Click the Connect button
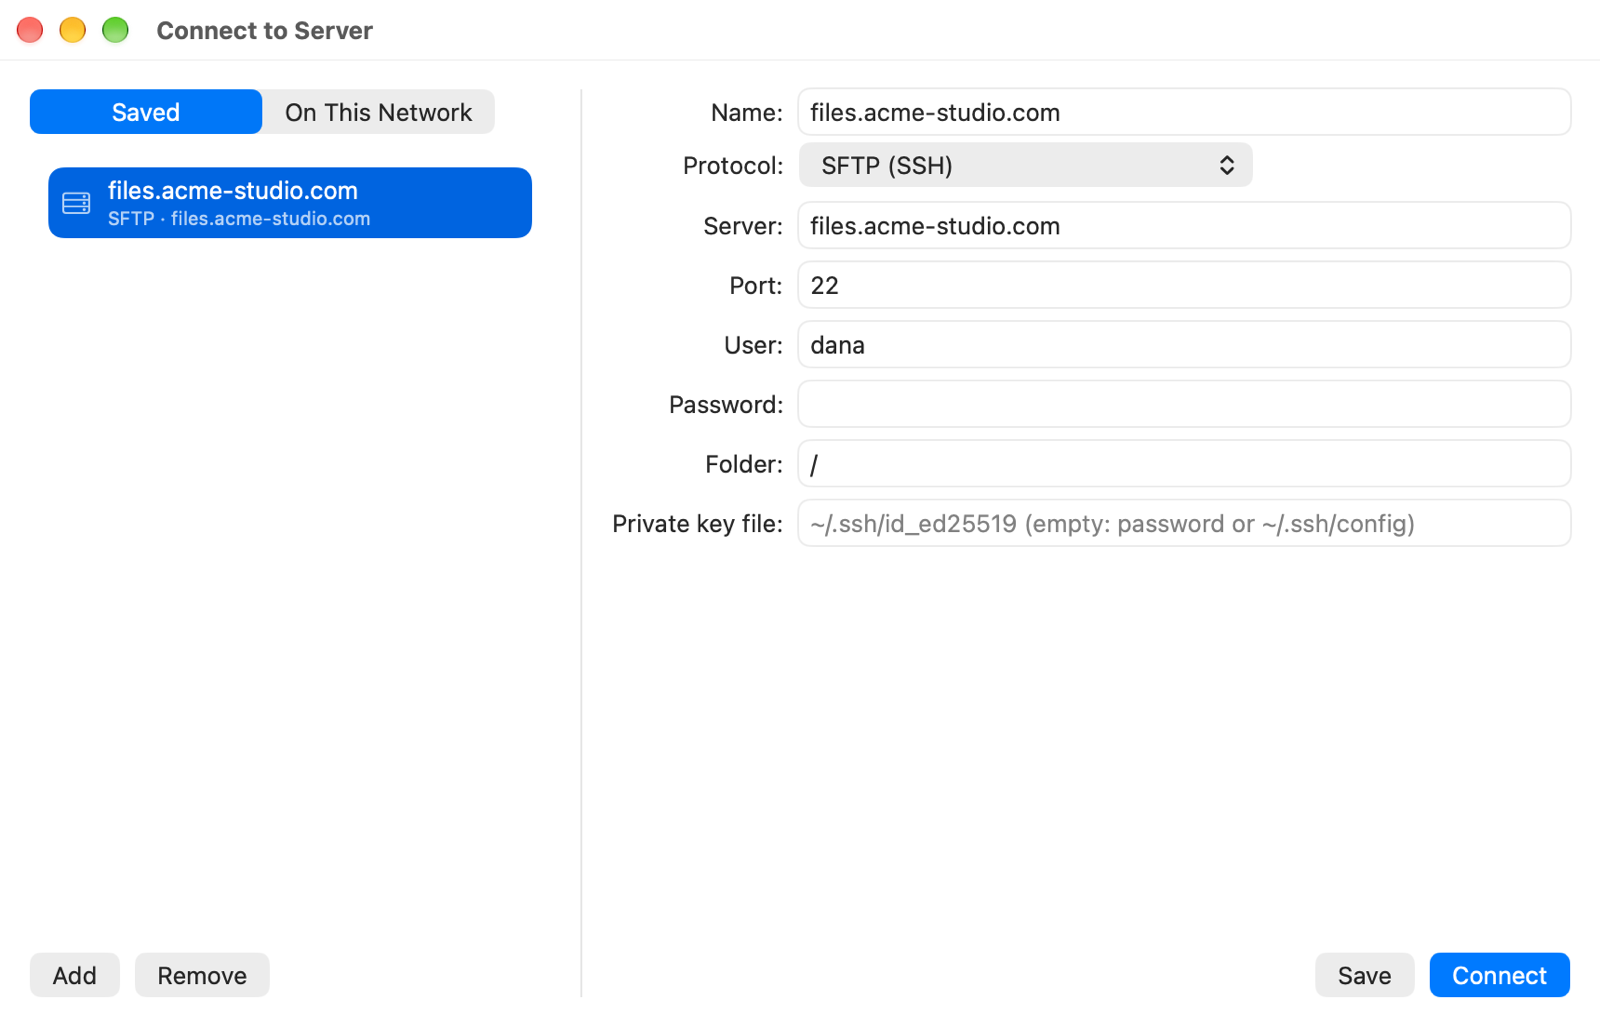The image size is (1600, 1027). pyautogui.click(x=1499, y=975)
